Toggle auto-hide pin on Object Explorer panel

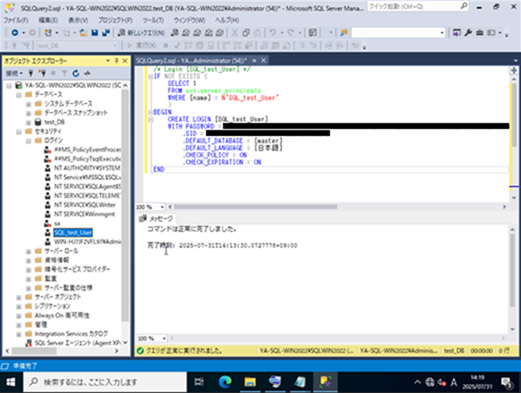click(x=116, y=61)
